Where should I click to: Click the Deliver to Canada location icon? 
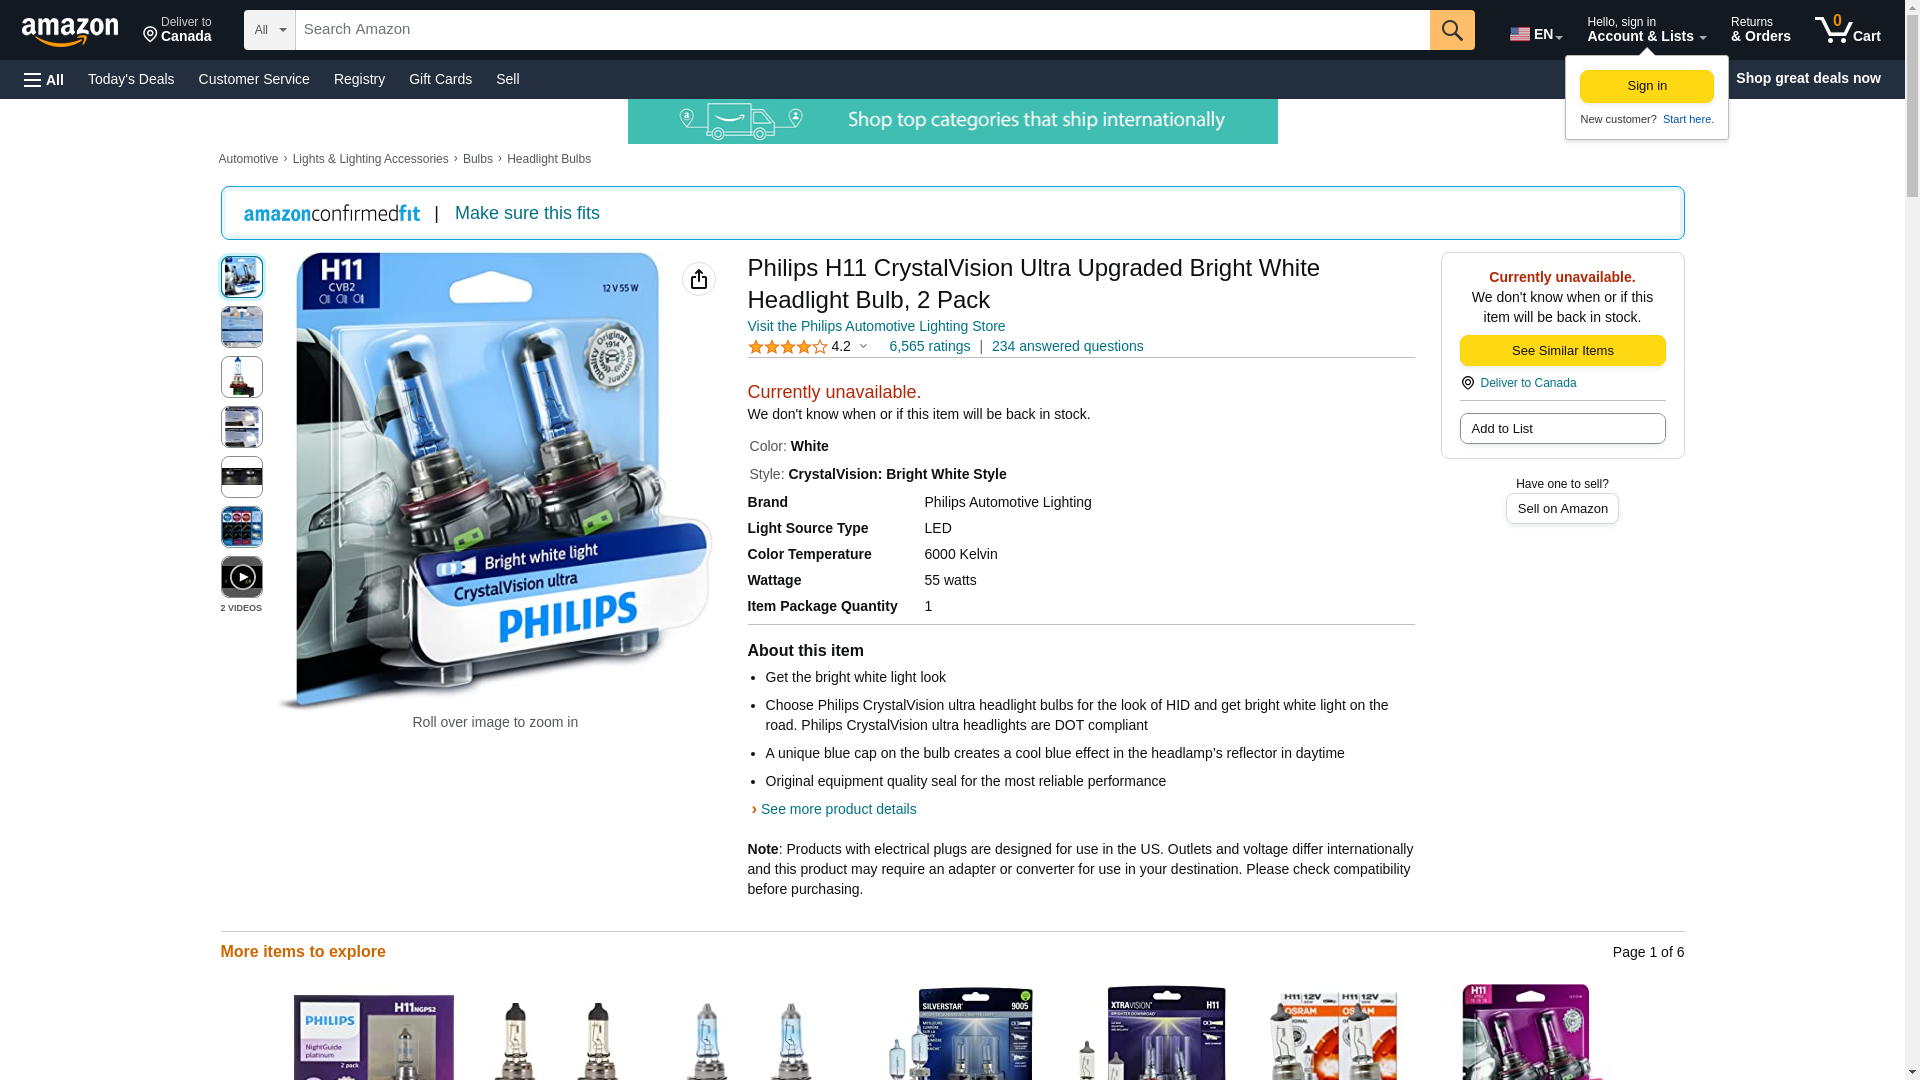click(x=1467, y=383)
